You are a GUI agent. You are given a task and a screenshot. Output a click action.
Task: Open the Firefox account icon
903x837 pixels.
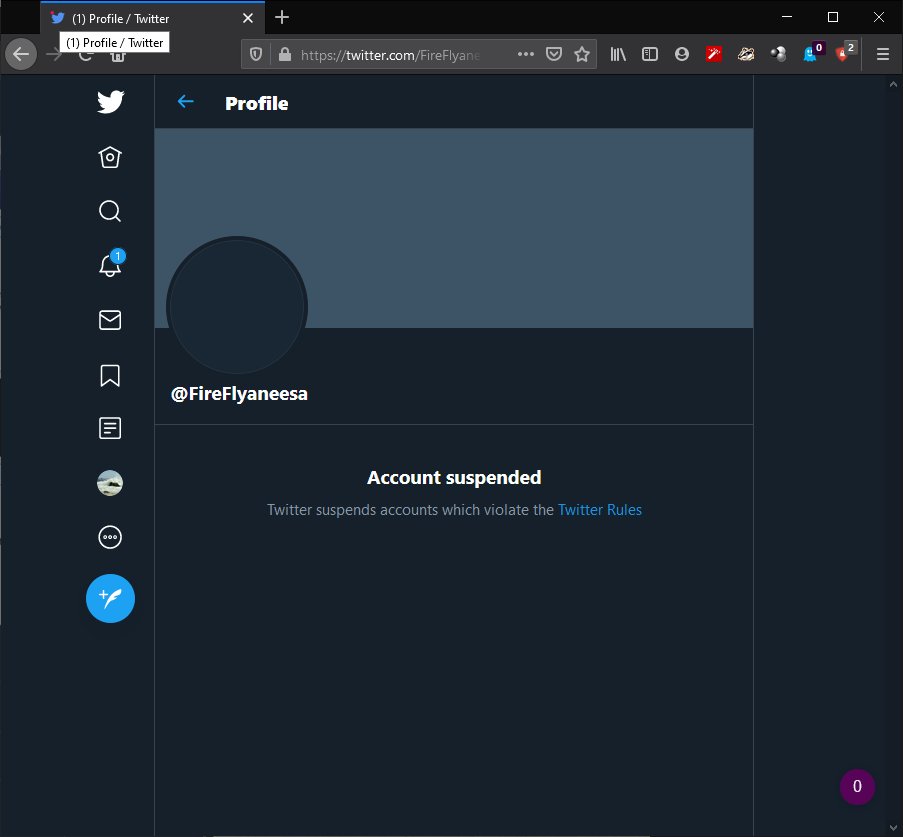682,54
